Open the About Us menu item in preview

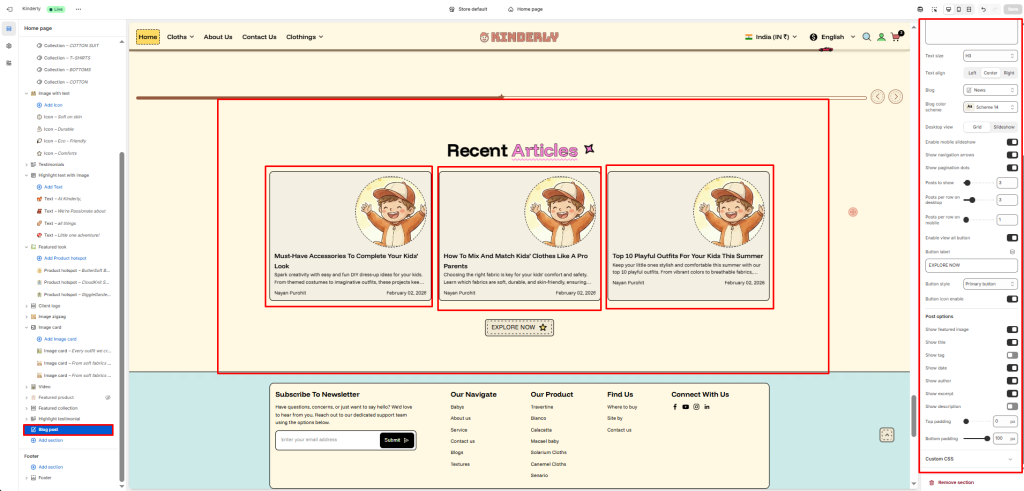(218, 37)
